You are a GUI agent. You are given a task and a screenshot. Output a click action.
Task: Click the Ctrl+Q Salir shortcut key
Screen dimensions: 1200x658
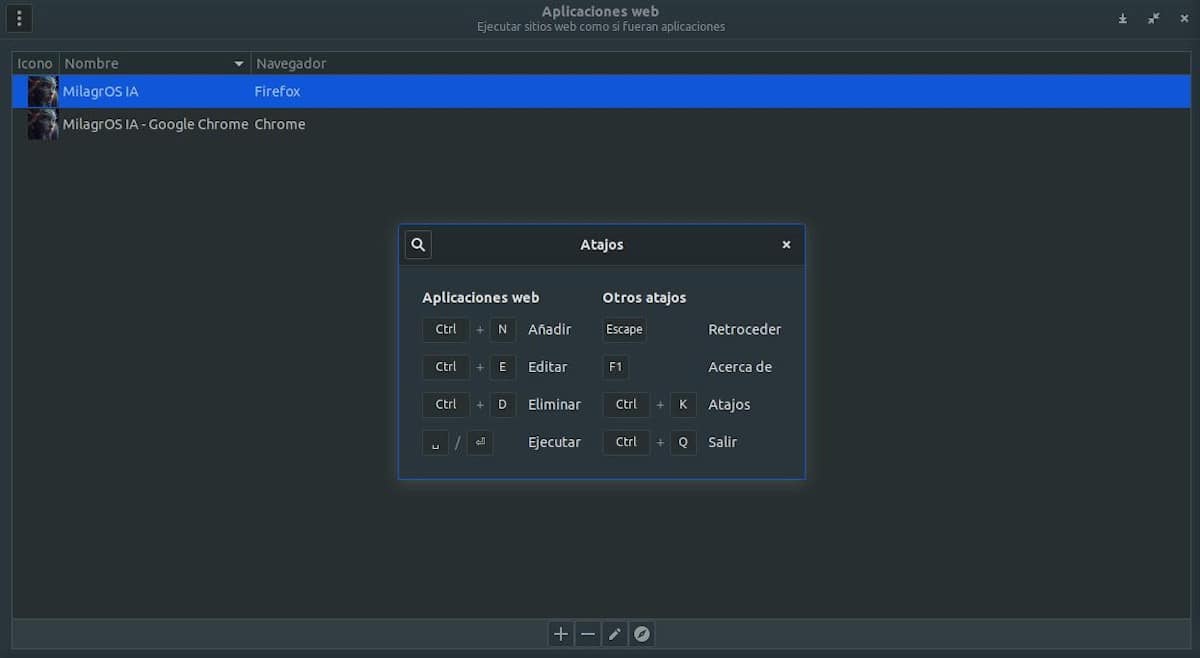(x=626, y=442)
